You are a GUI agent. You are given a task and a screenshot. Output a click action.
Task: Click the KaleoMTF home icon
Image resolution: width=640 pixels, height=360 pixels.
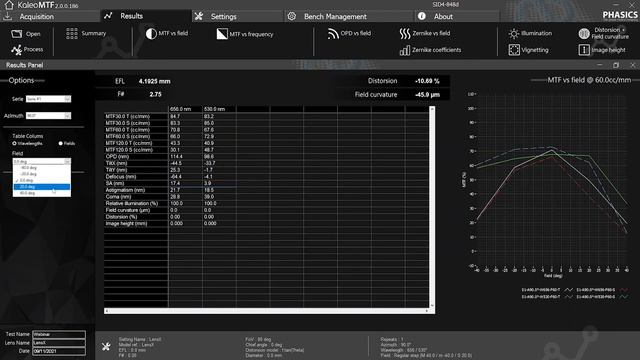(x=9, y=5)
